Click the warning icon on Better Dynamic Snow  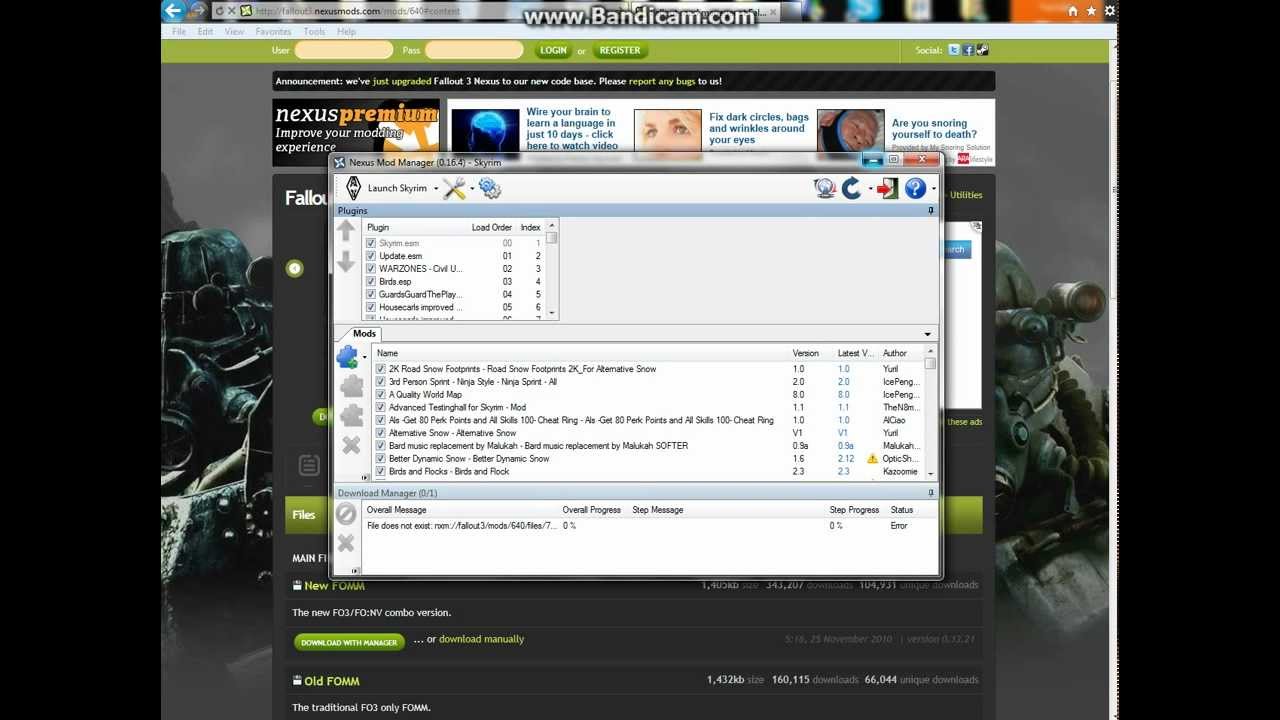(x=872, y=459)
